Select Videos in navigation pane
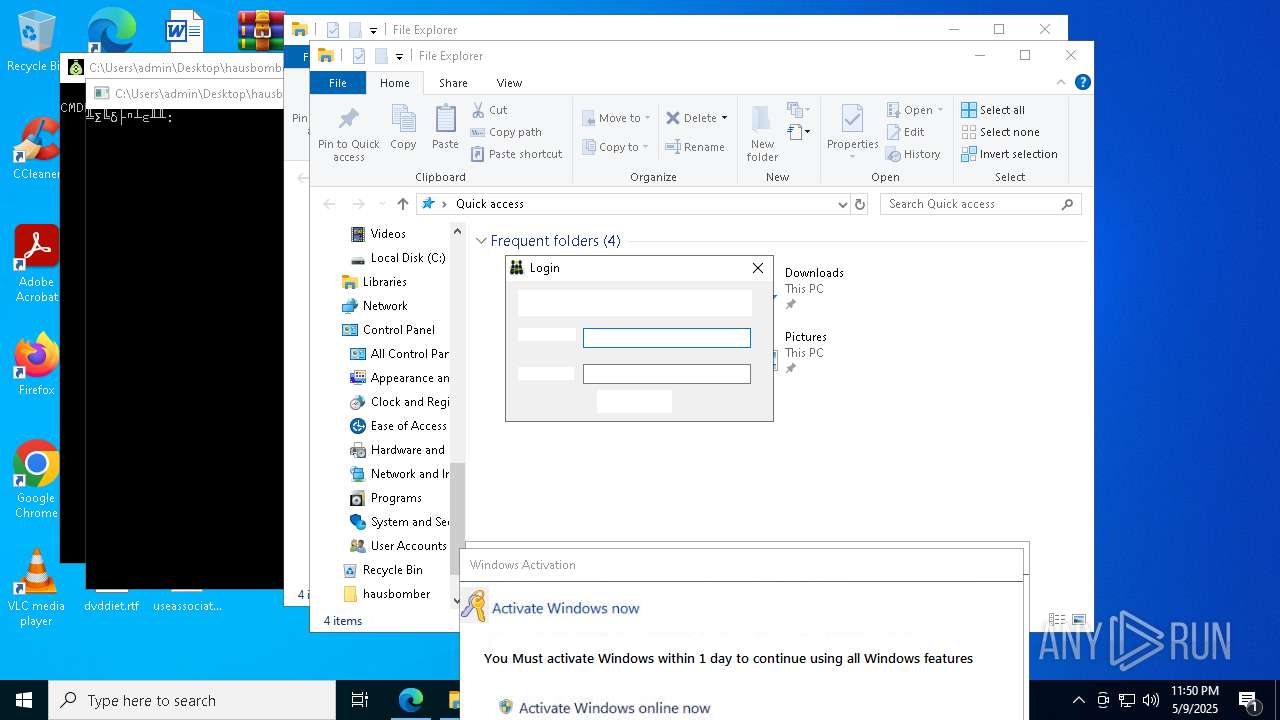Viewport: 1280px width, 720px height. 388,234
